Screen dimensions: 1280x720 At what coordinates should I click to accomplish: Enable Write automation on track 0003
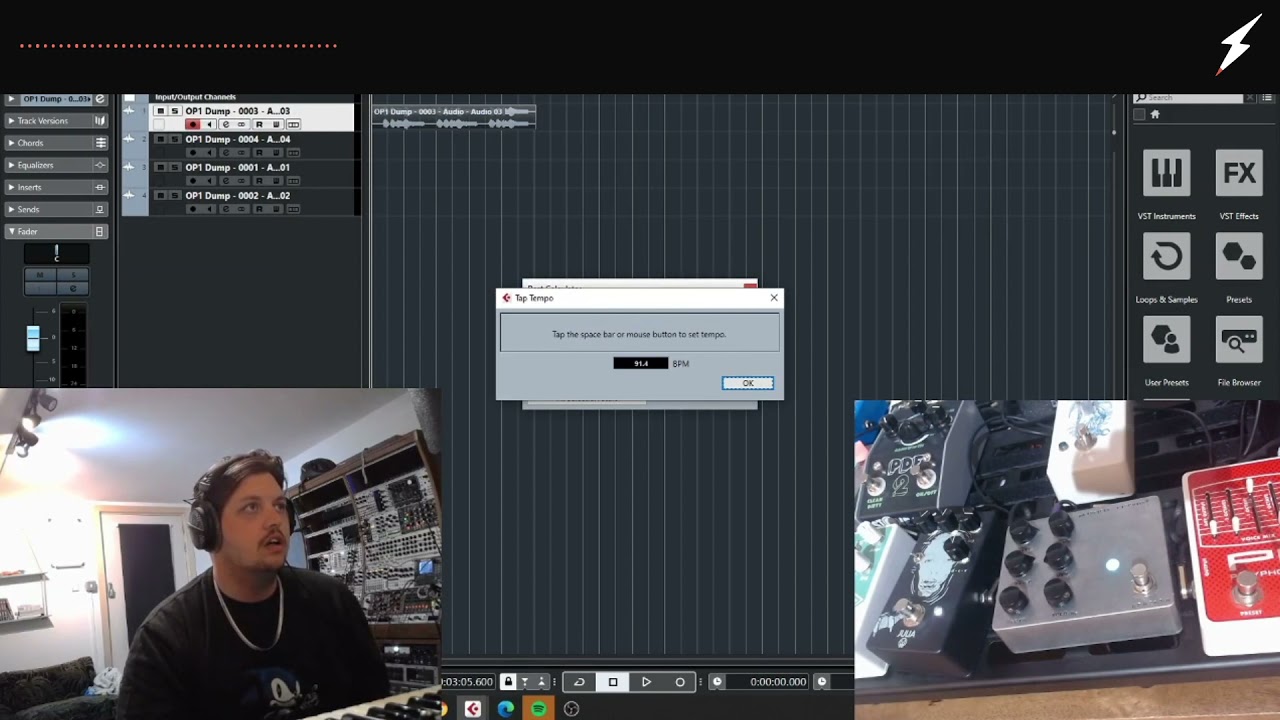tap(276, 125)
